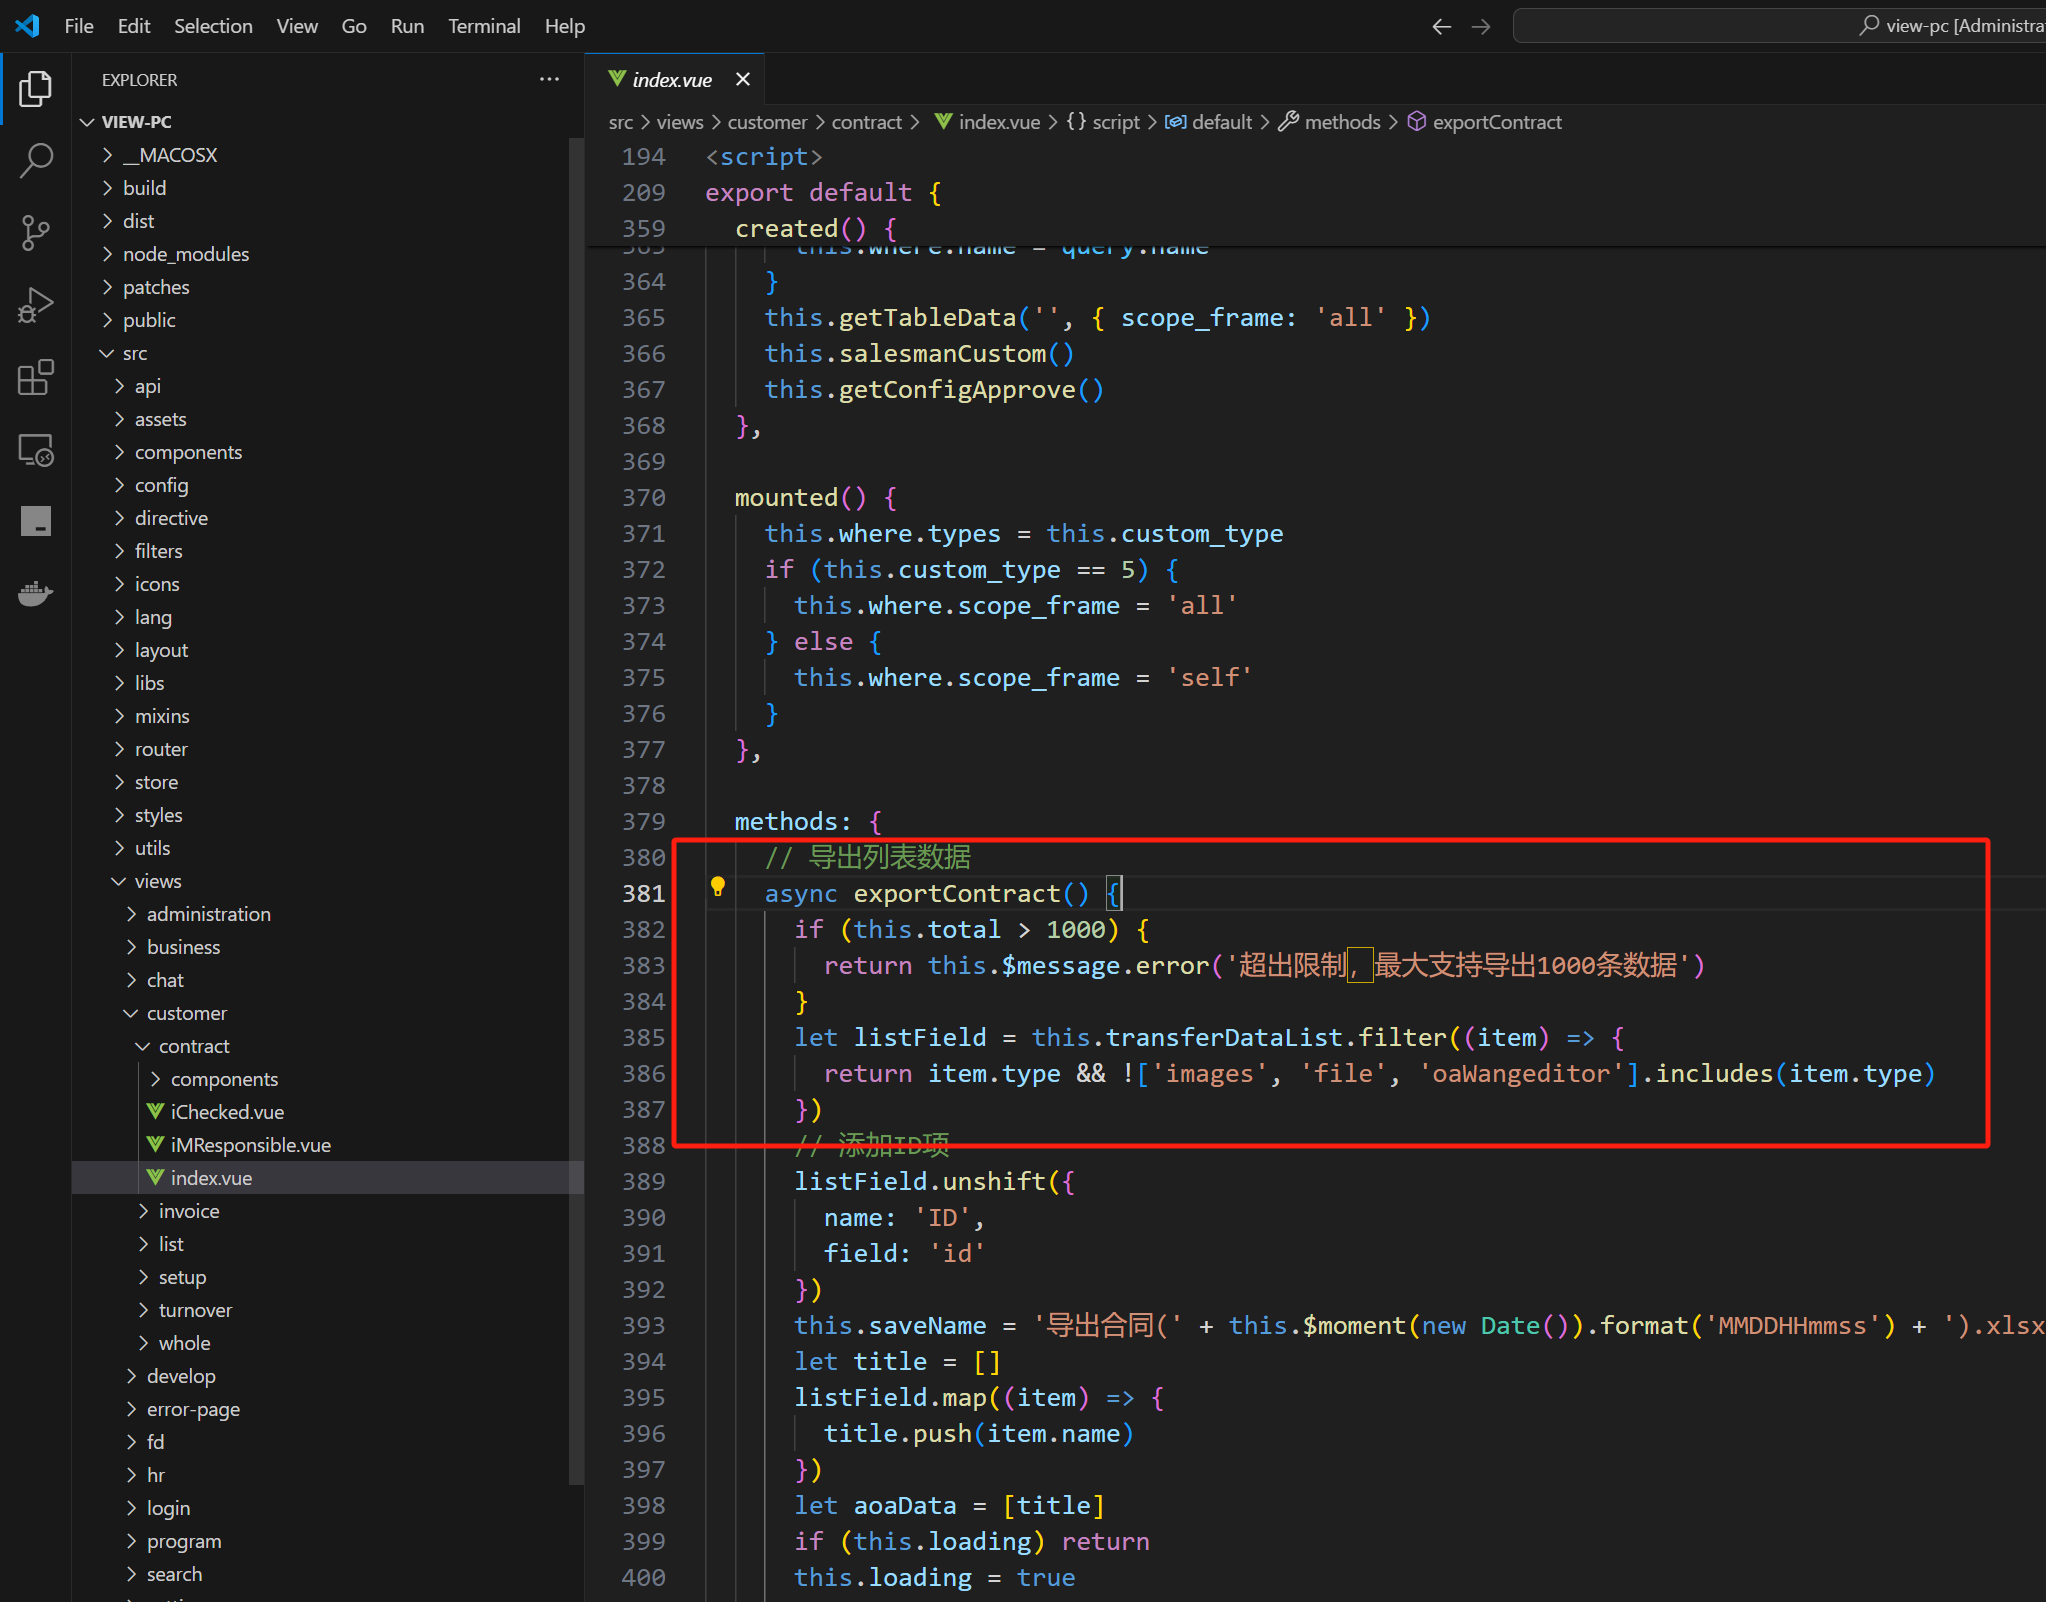Expand the components folder under src
Viewport: 2046px width, 1602px height.
[x=328, y=452]
